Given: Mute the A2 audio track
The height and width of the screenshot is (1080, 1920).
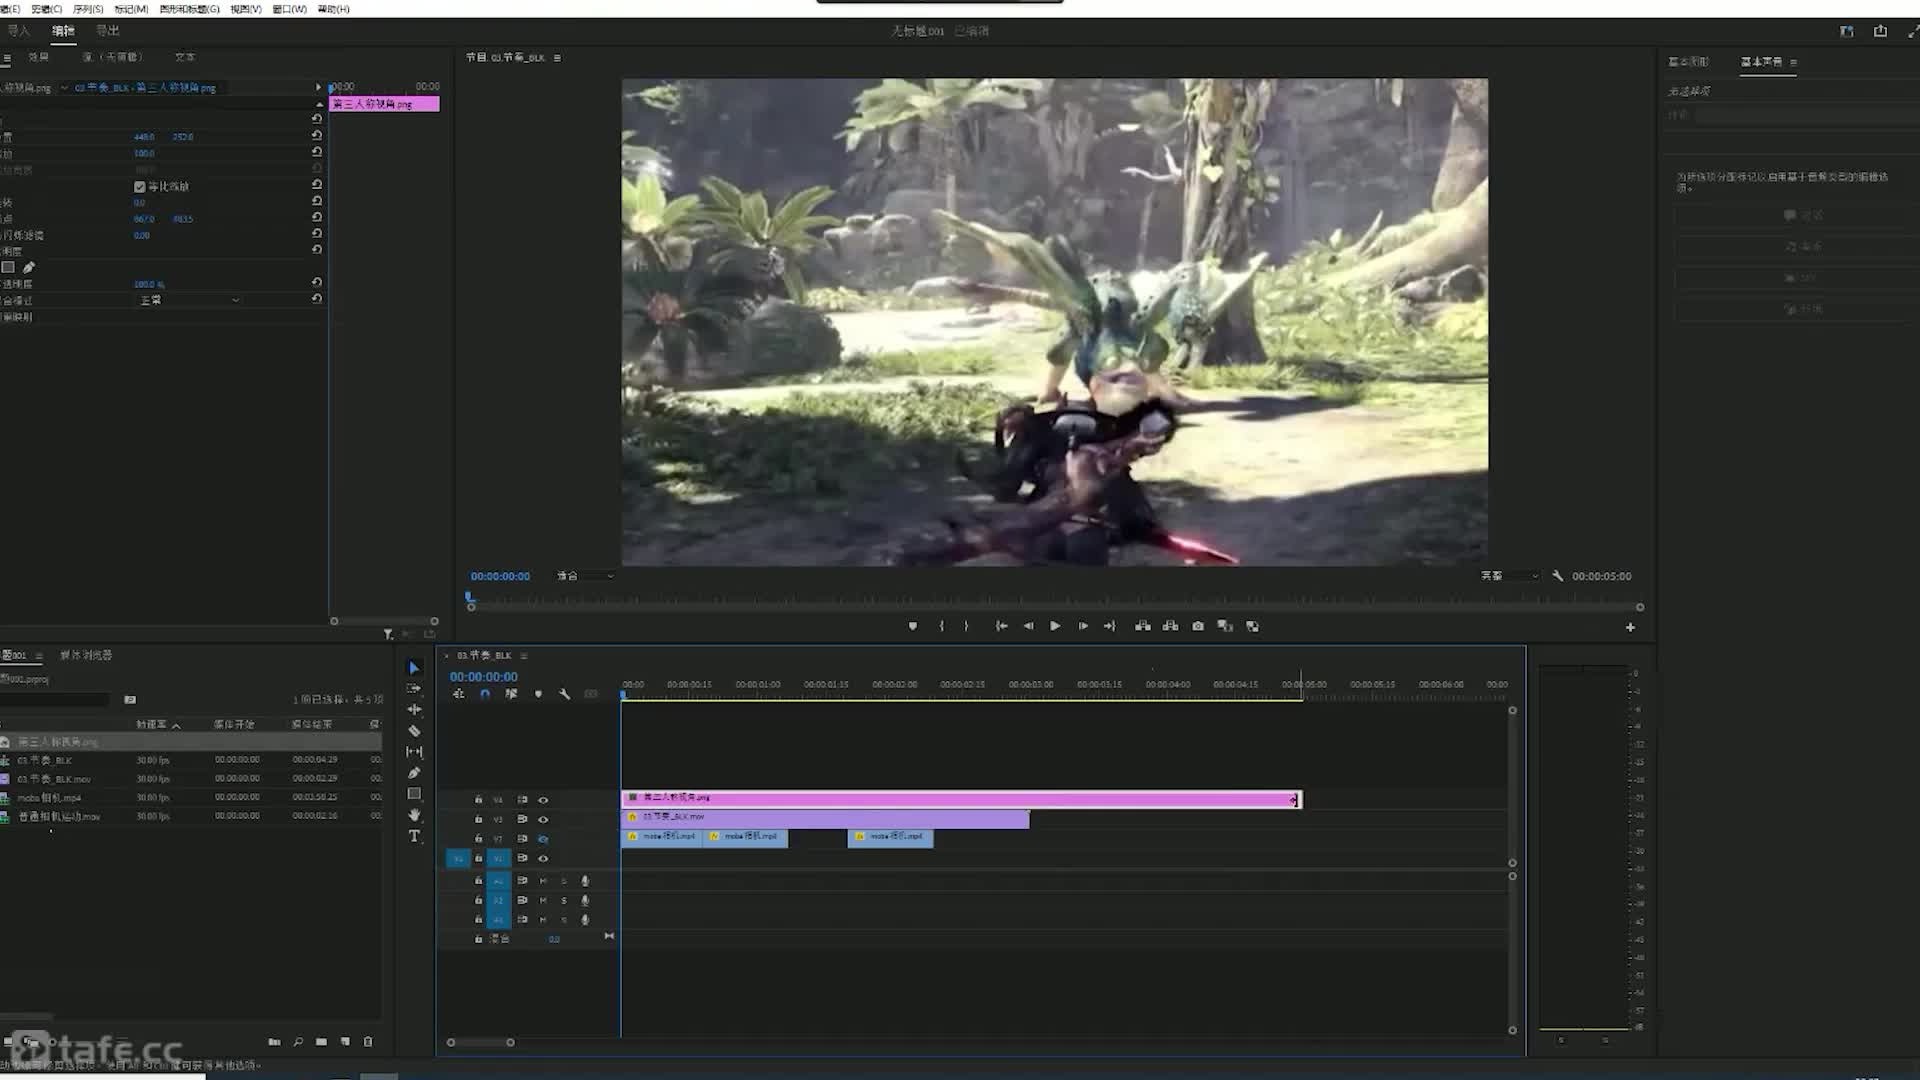Looking at the screenshot, I should coord(543,900).
